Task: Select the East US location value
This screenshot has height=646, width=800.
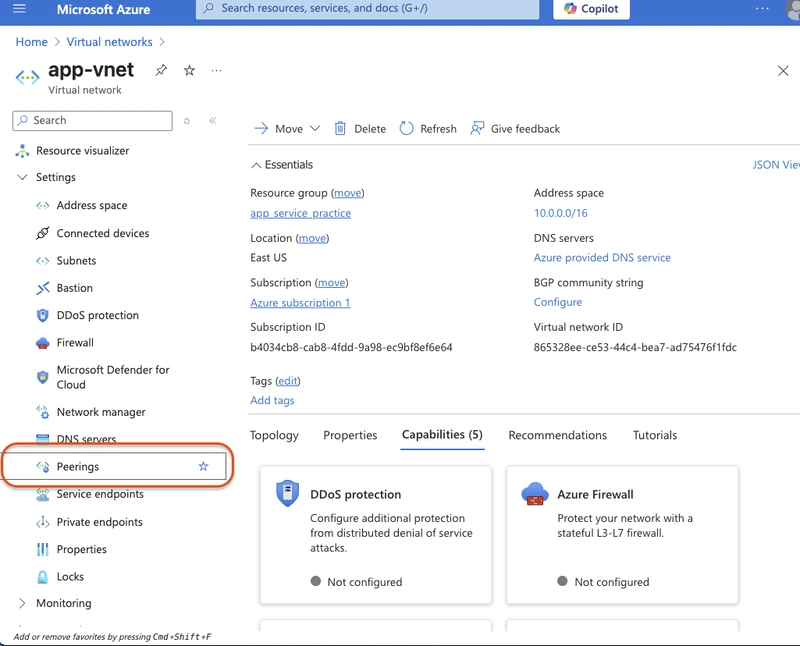Action: click(268, 258)
